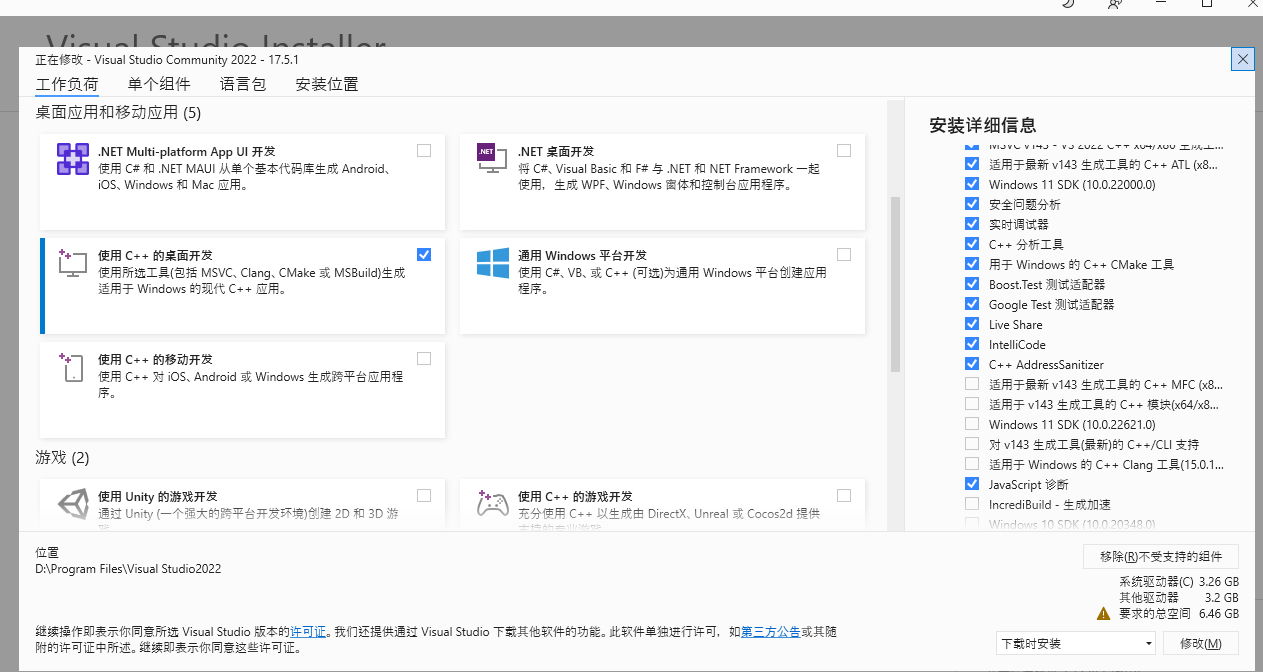Check the 使用 C++ 的移动开发 workload
Image resolution: width=1263 pixels, height=672 pixels.
[424, 358]
